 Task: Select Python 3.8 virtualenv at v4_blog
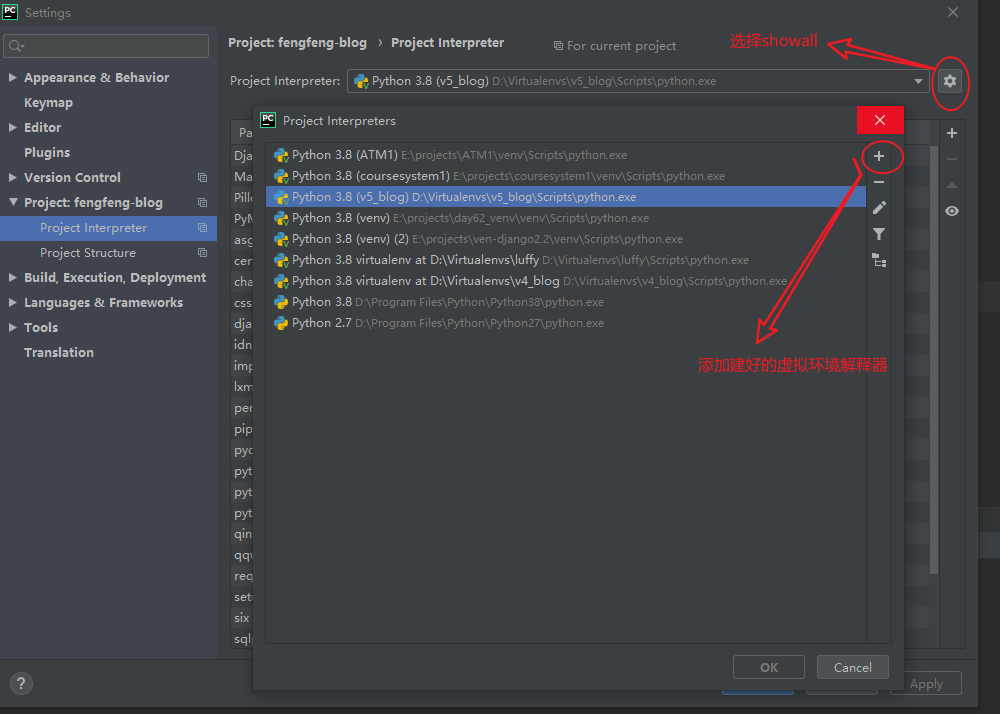tap(566, 281)
